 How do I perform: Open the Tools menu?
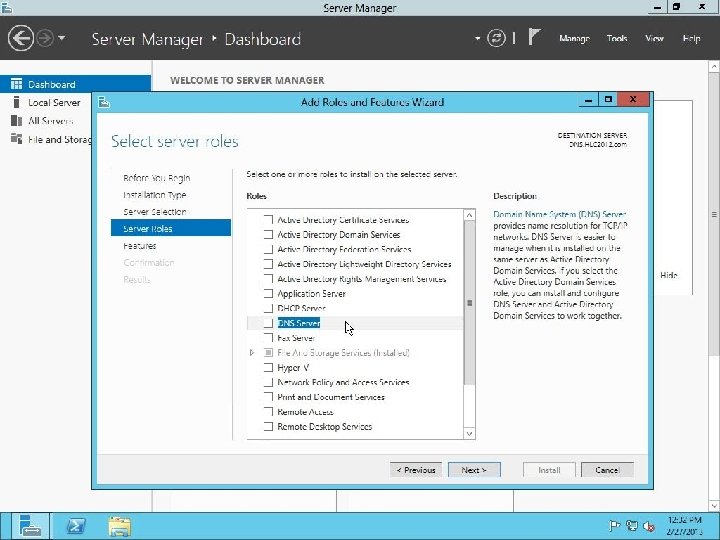point(617,39)
